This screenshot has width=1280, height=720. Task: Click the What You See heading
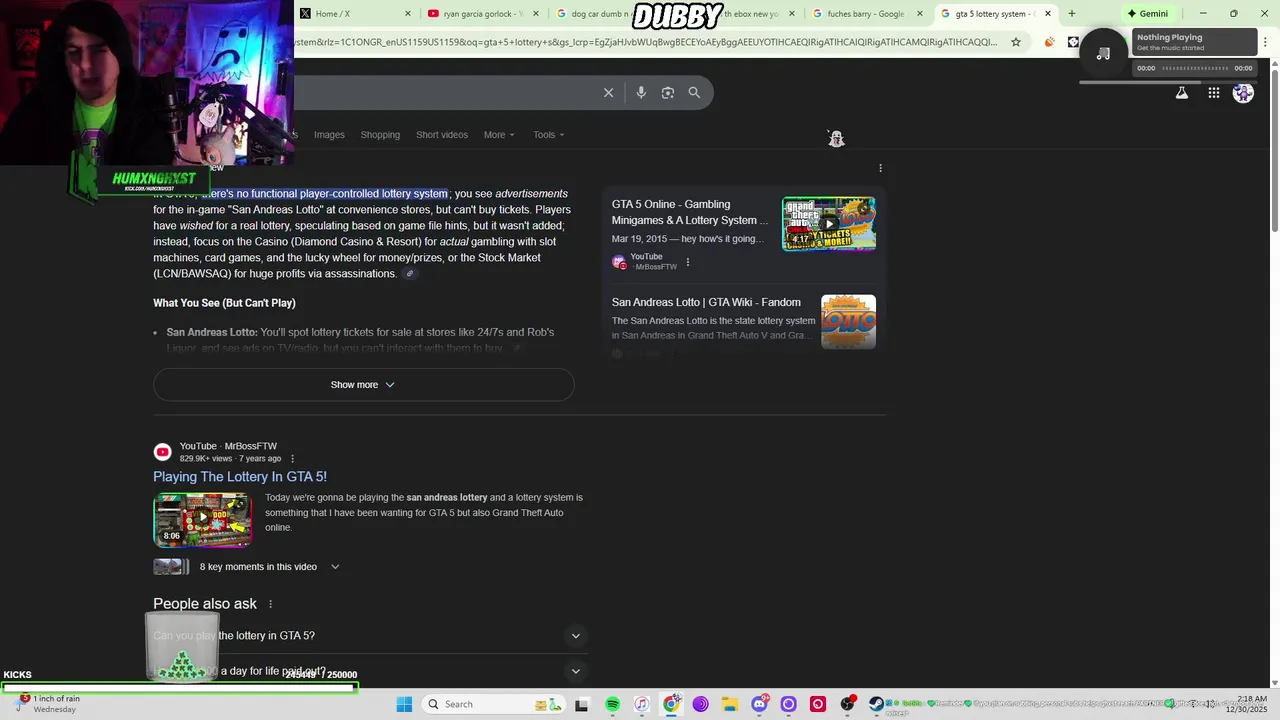pyautogui.click(x=224, y=303)
